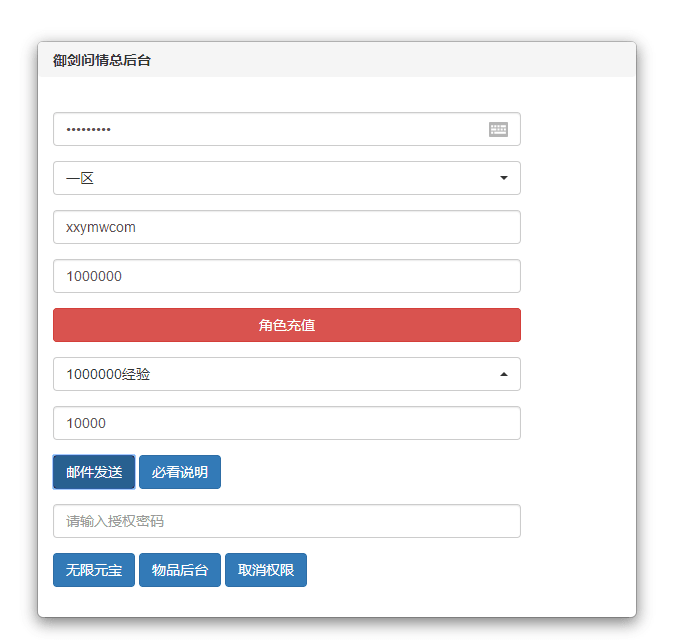Click the 取消权限 revoke button
The width and height of the screenshot is (678, 640).
[x=266, y=570]
